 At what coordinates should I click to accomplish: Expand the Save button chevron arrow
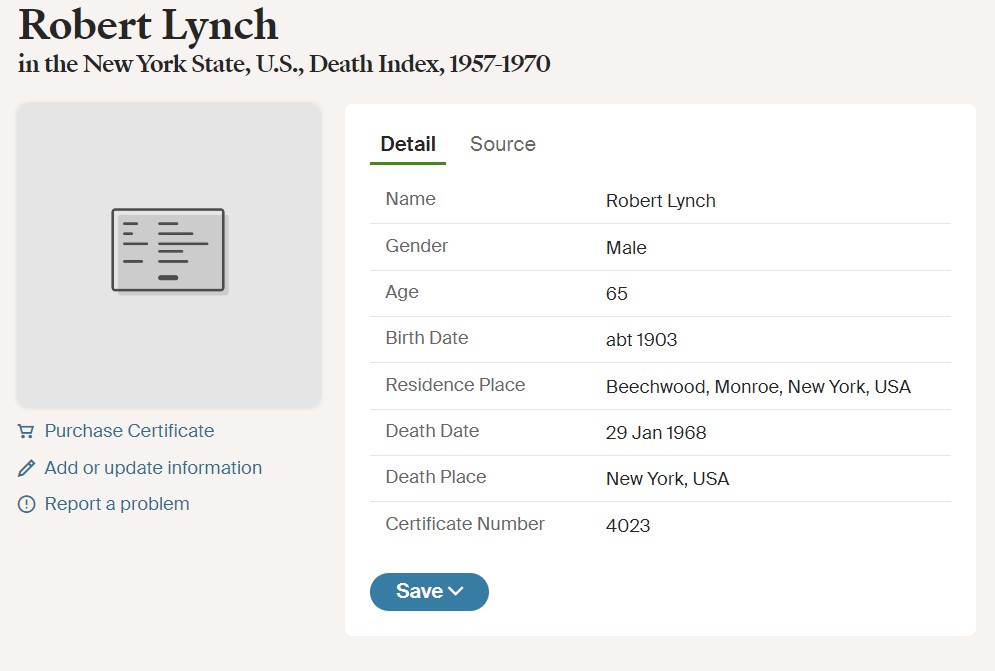coord(456,592)
